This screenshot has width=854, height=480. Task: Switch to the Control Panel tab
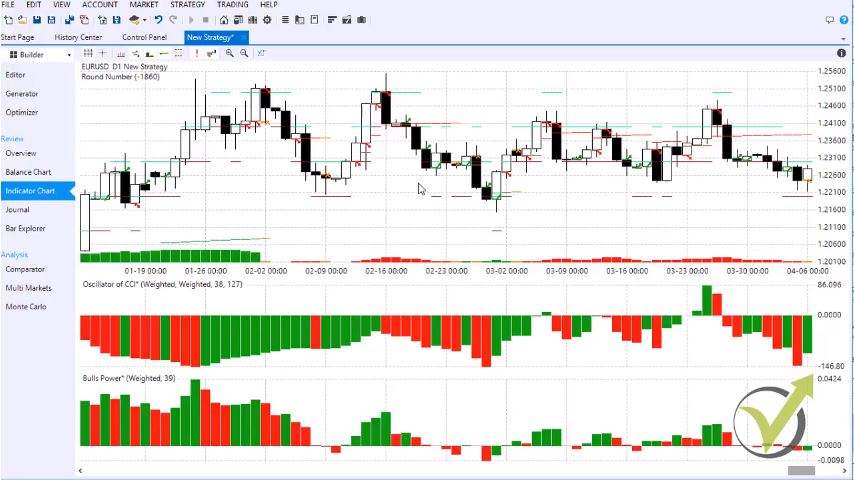point(144,37)
